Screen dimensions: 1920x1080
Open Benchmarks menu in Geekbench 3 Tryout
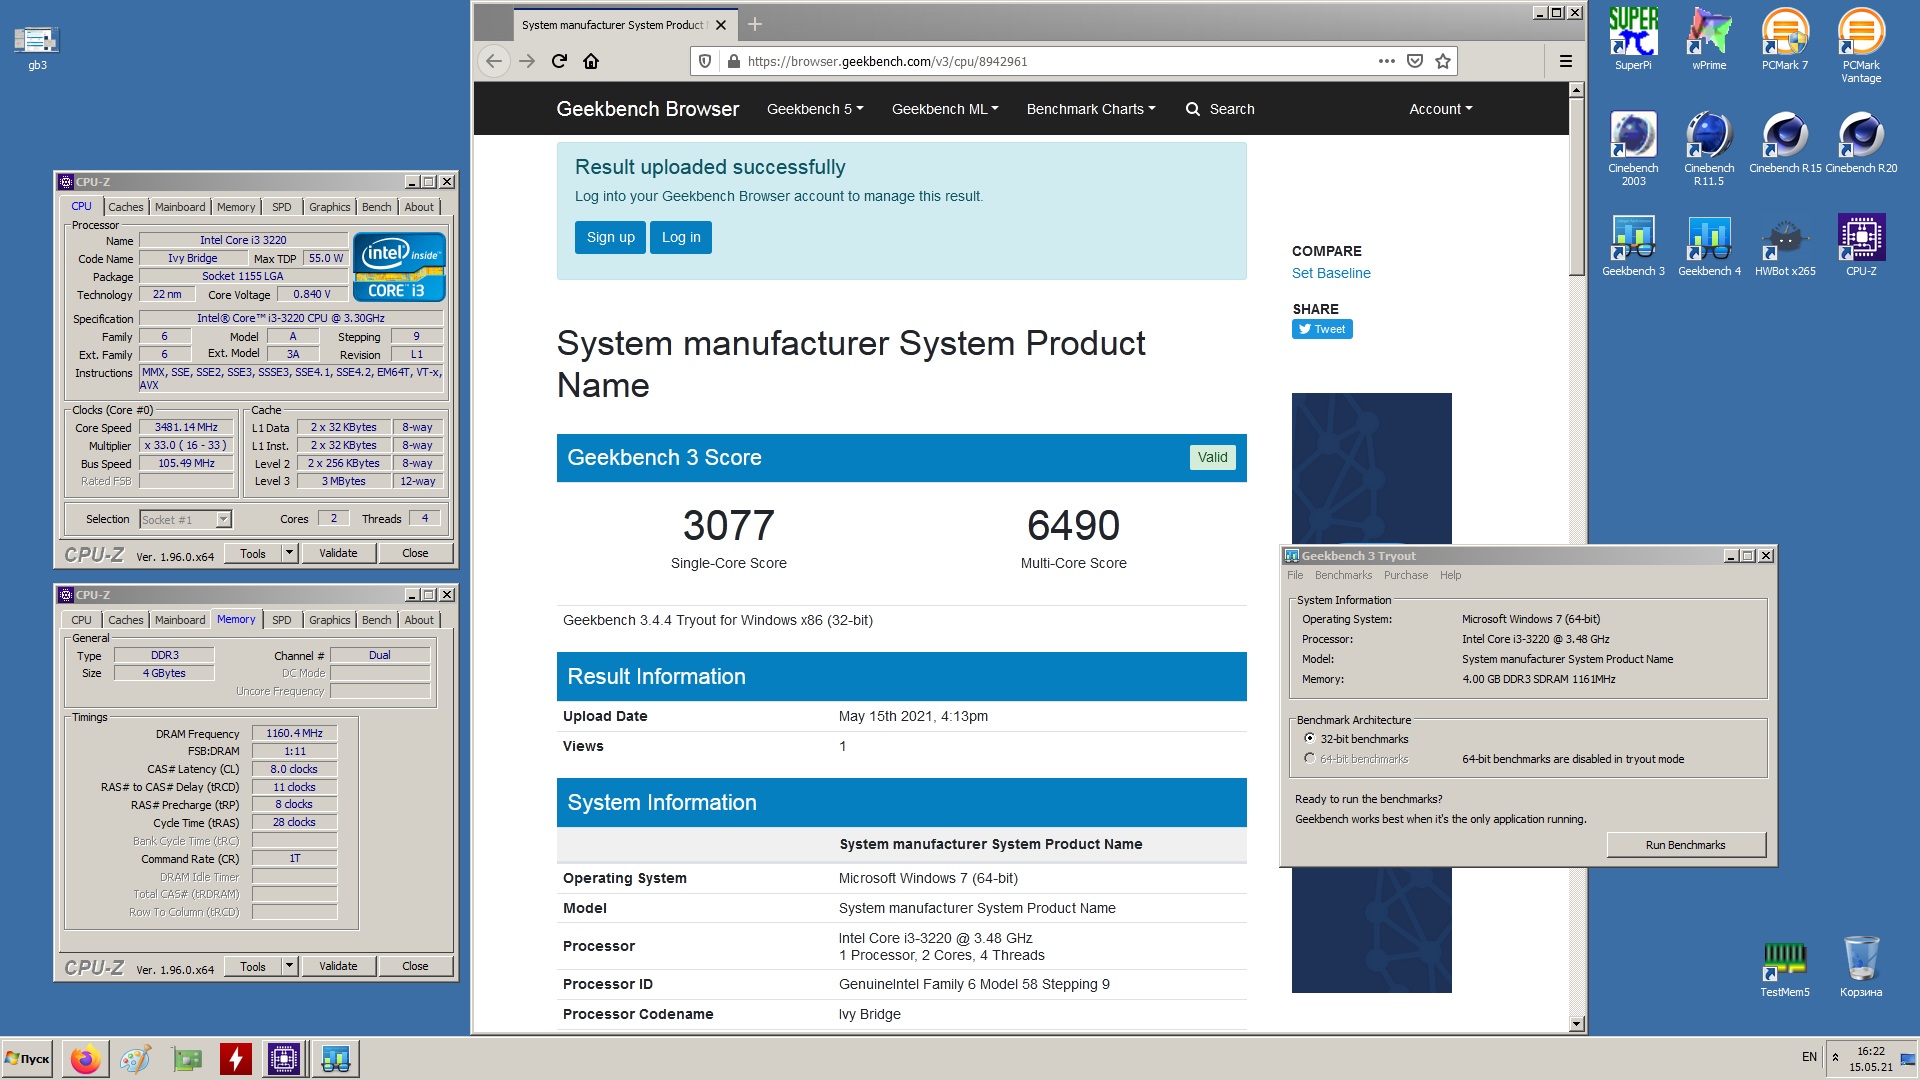[x=1343, y=575]
